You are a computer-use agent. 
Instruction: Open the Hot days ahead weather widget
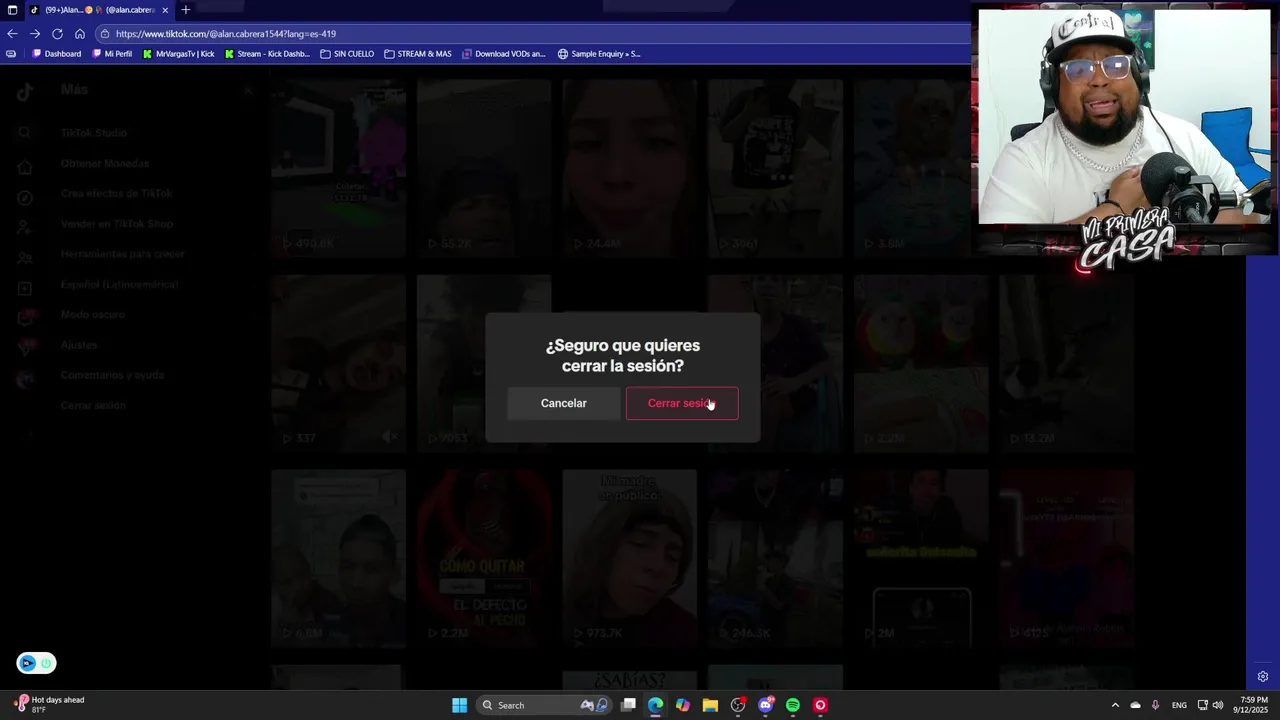pyautogui.click(x=50, y=704)
